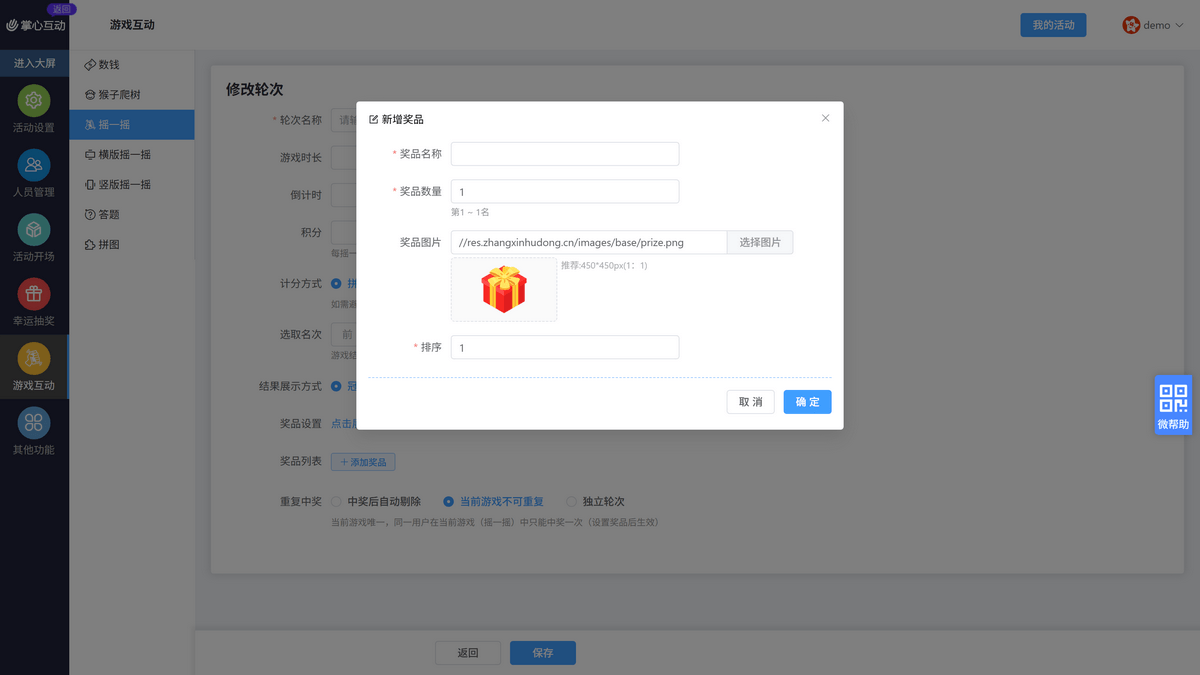
Task: Open 其他功能 sidebar icon
Action: point(34,432)
